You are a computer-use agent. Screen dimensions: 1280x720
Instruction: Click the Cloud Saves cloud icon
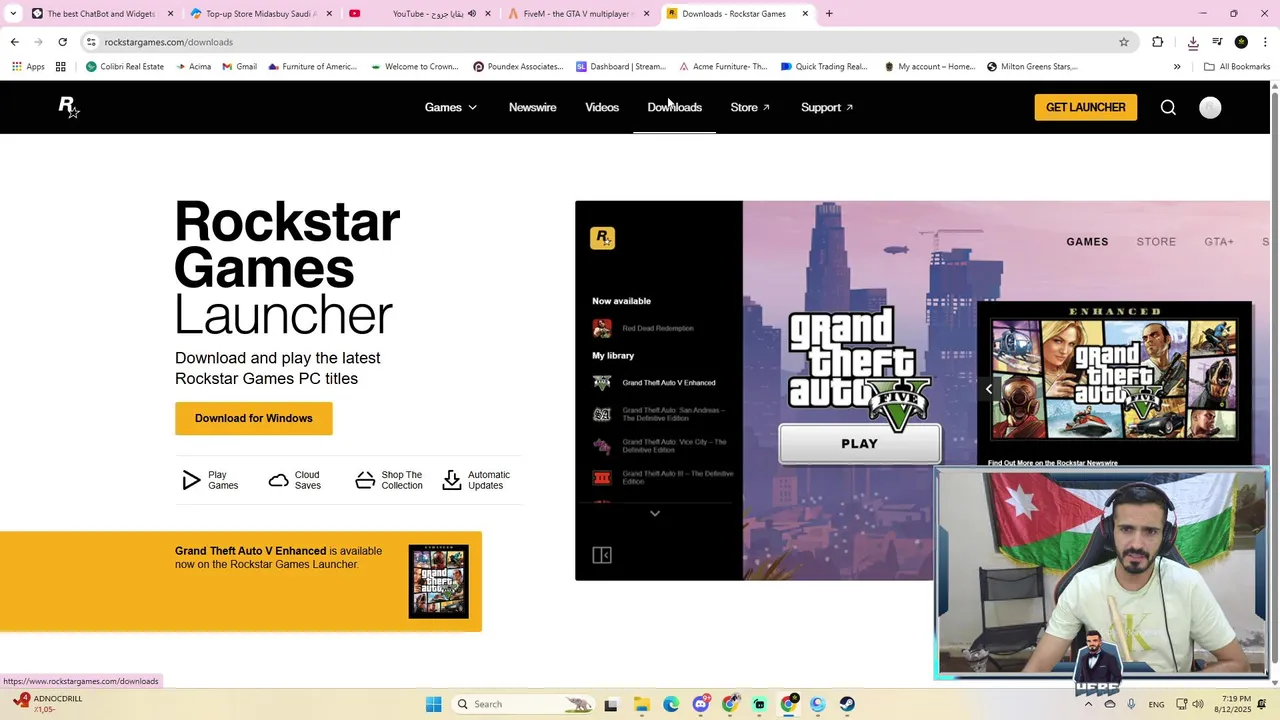tap(279, 481)
